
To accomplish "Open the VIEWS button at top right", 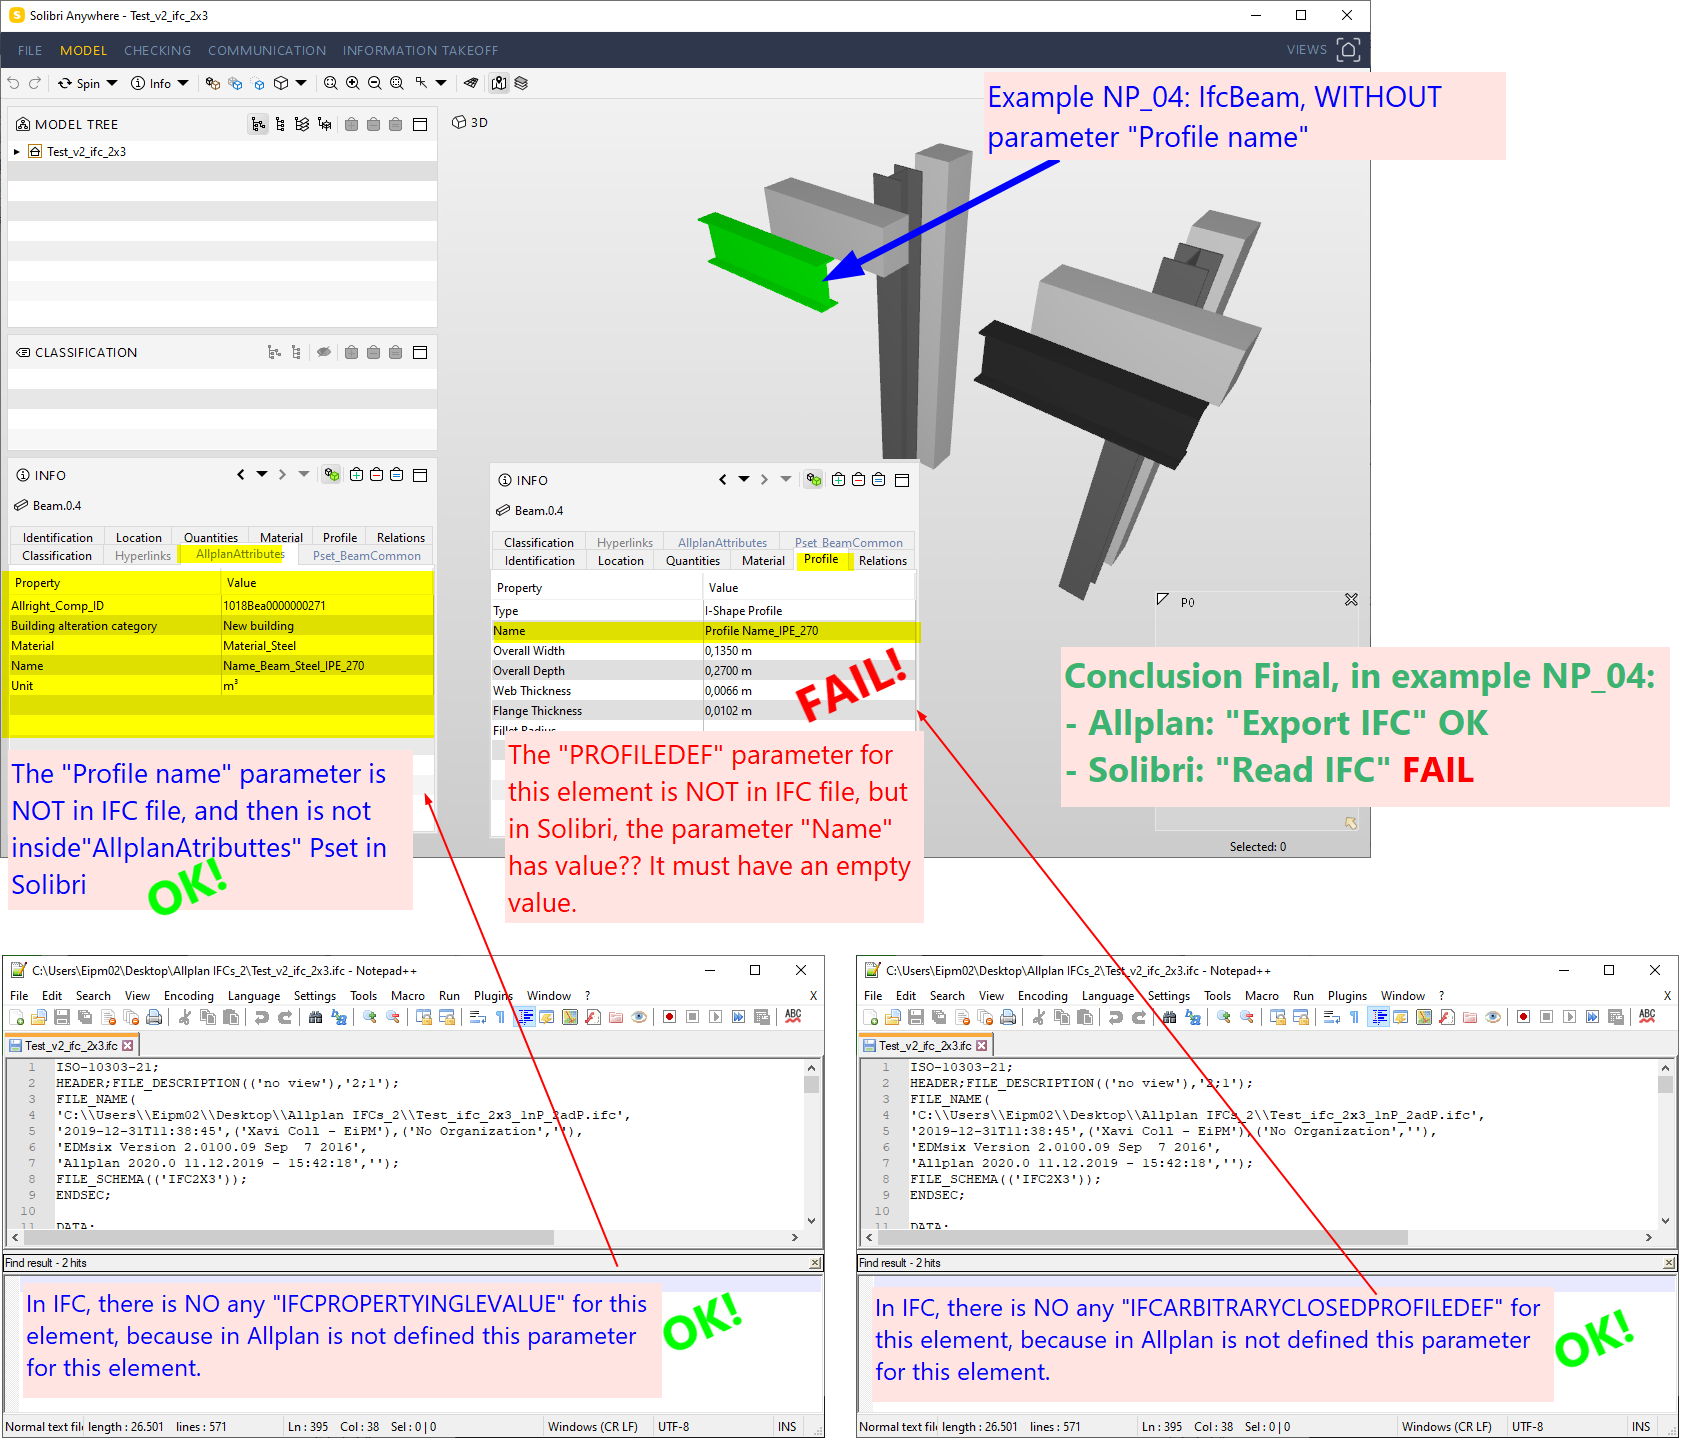I will tap(1323, 50).
